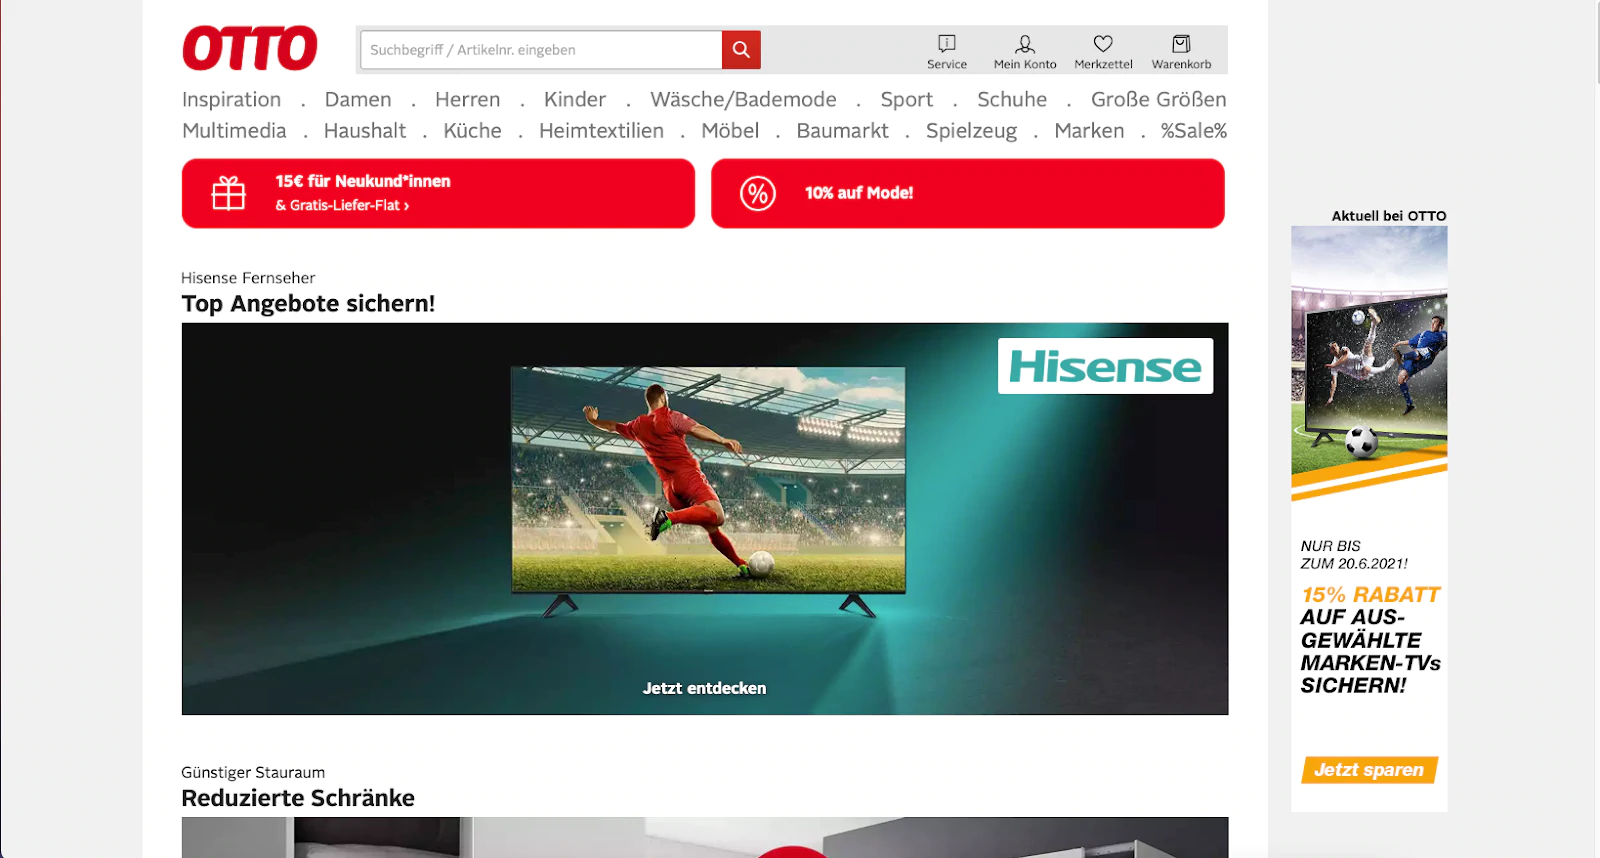This screenshot has width=1600, height=858.
Task: Click the 15% RABATT ad text
Action: point(1370,595)
